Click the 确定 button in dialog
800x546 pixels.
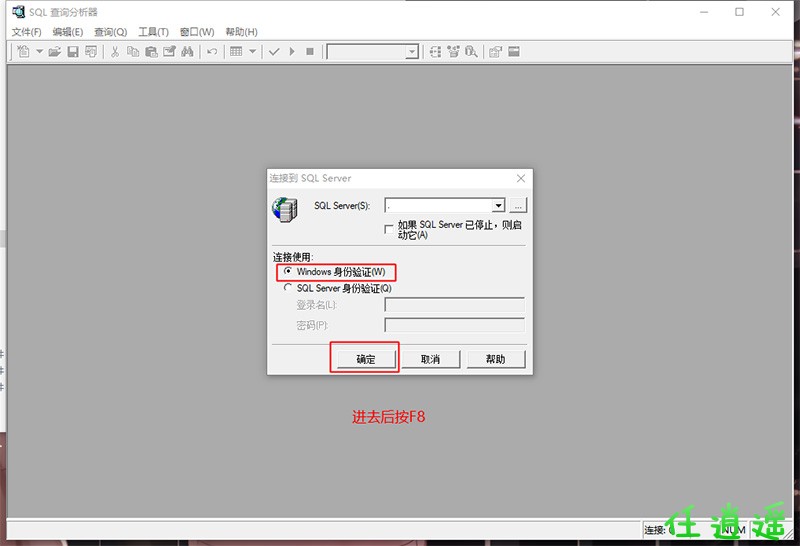tap(365, 359)
